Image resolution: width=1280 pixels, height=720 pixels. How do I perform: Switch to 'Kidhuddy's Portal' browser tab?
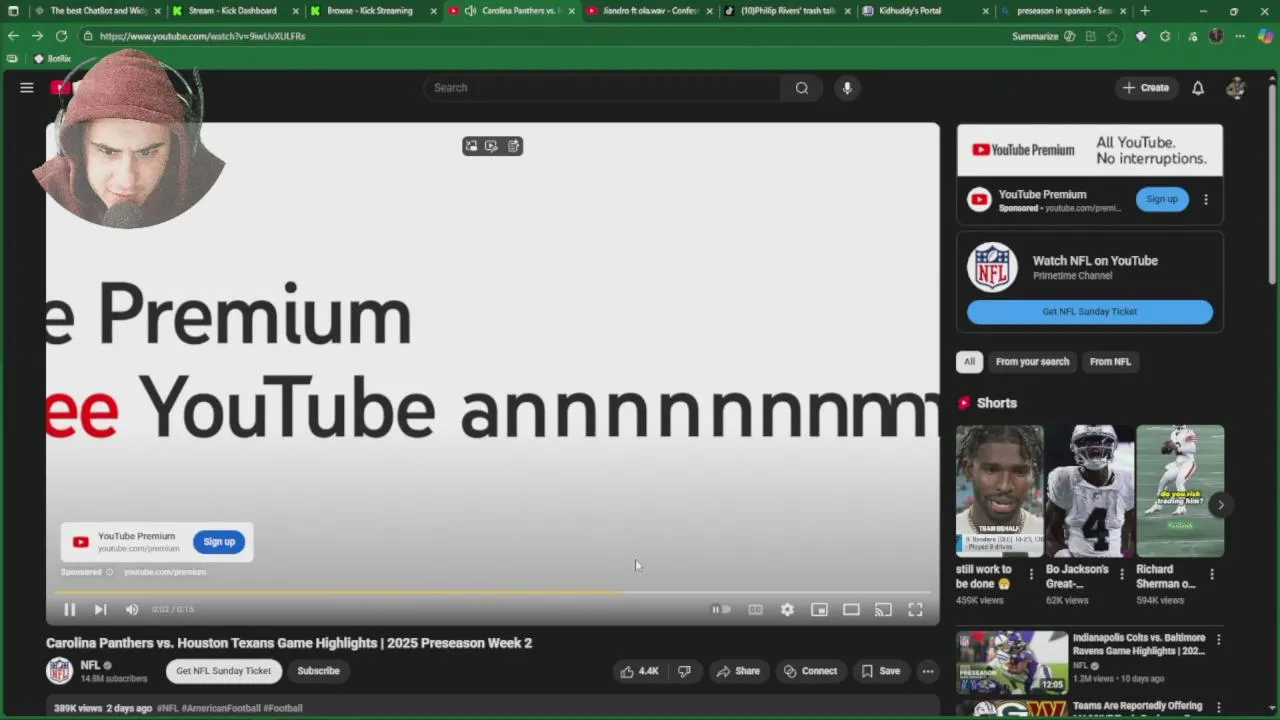[x=910, y=11]
